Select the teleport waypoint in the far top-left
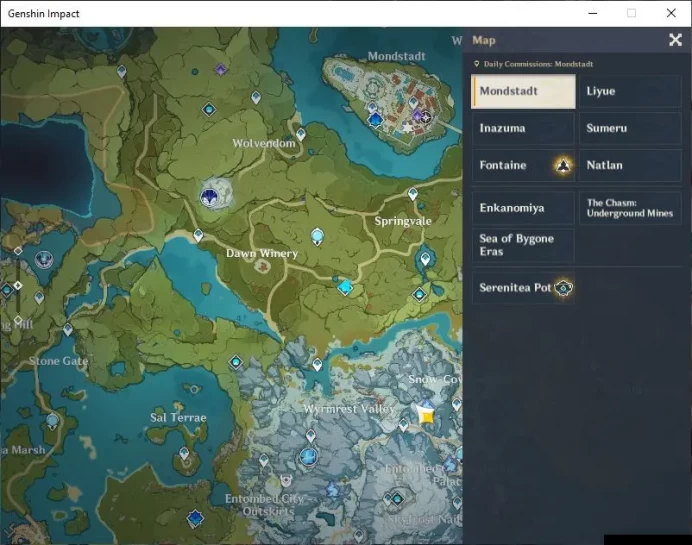This screenshot has height=545, width=692. click(x=122, y=71)
